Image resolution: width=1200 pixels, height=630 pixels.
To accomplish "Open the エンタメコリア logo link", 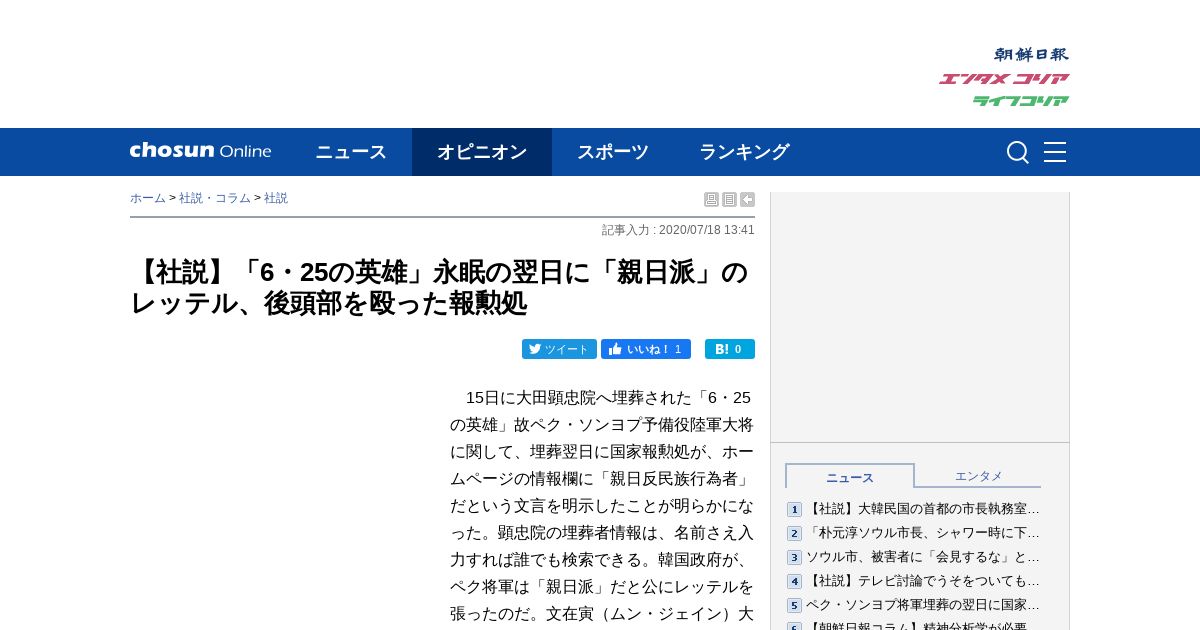I will (1004, 79).
